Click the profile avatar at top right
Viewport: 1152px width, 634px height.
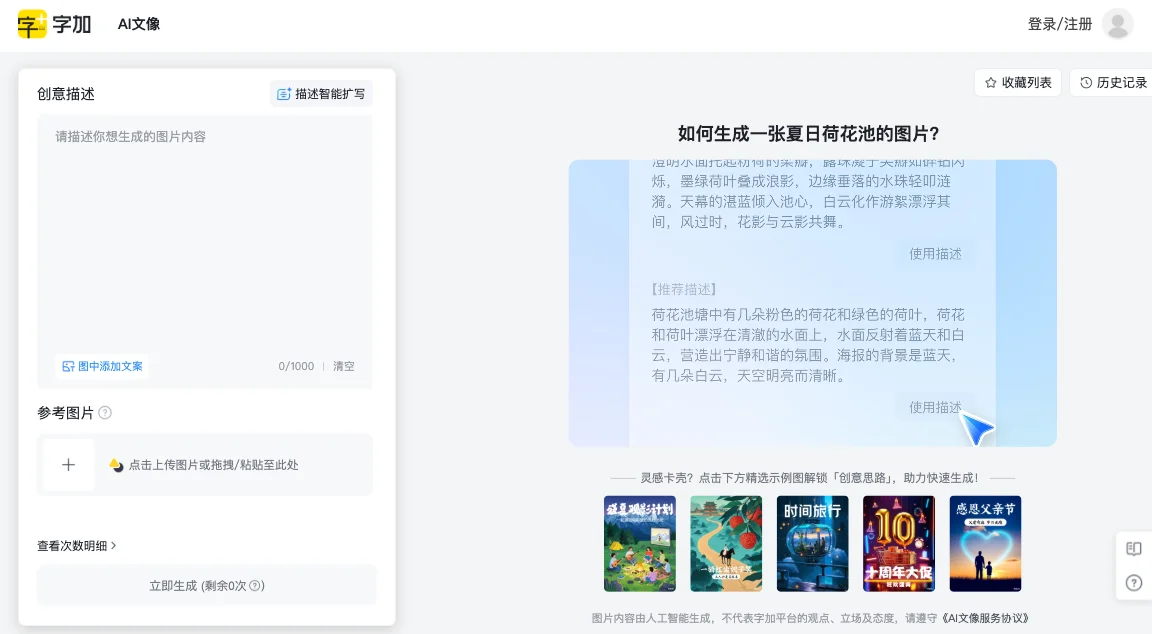[x=1117, y=23]
